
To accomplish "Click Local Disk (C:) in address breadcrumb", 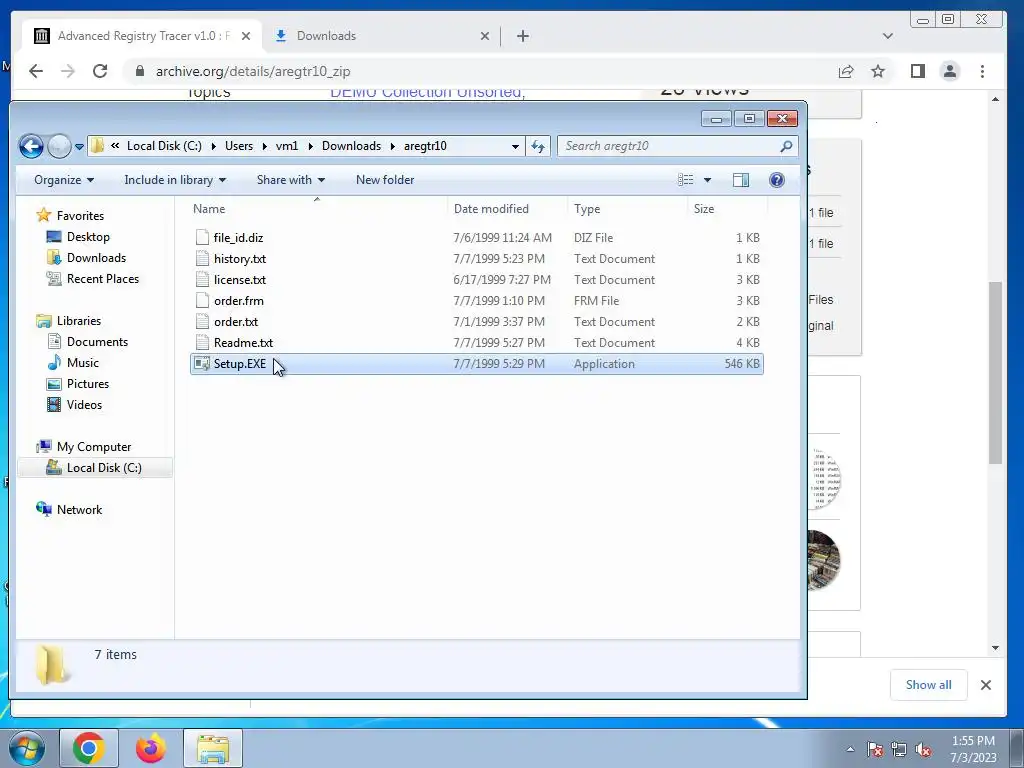I will pyautogui.click(x=165, y=146).
